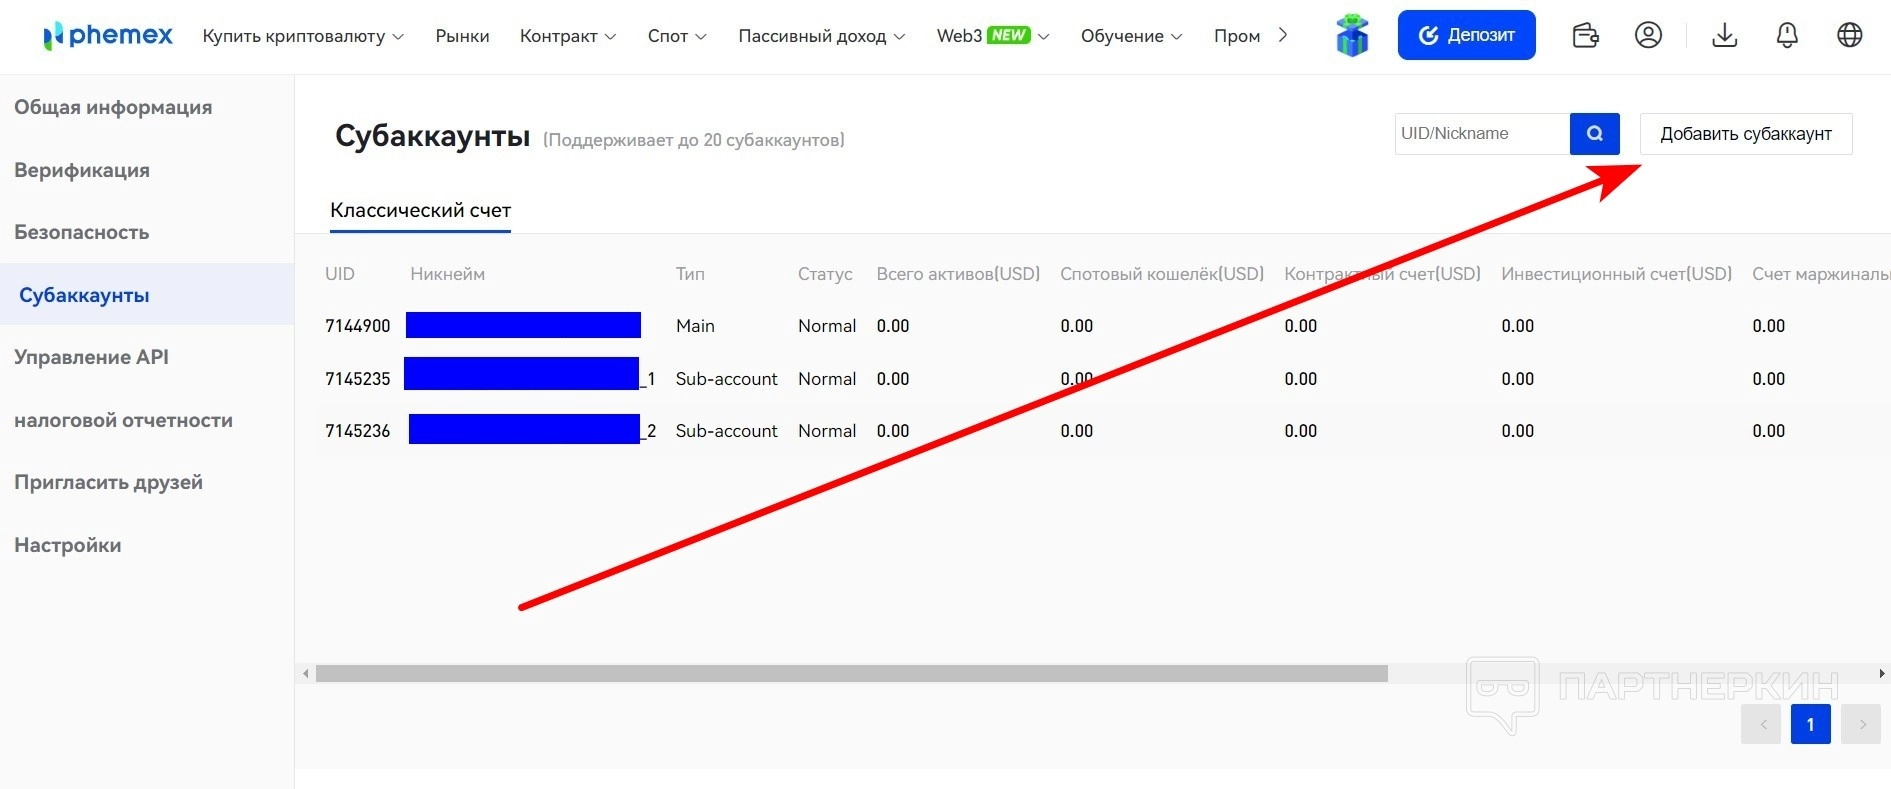The height and width of the screenshot is (789, 1891).
Task: Click the scrollbar right arrow
Action: (1882, 674)
